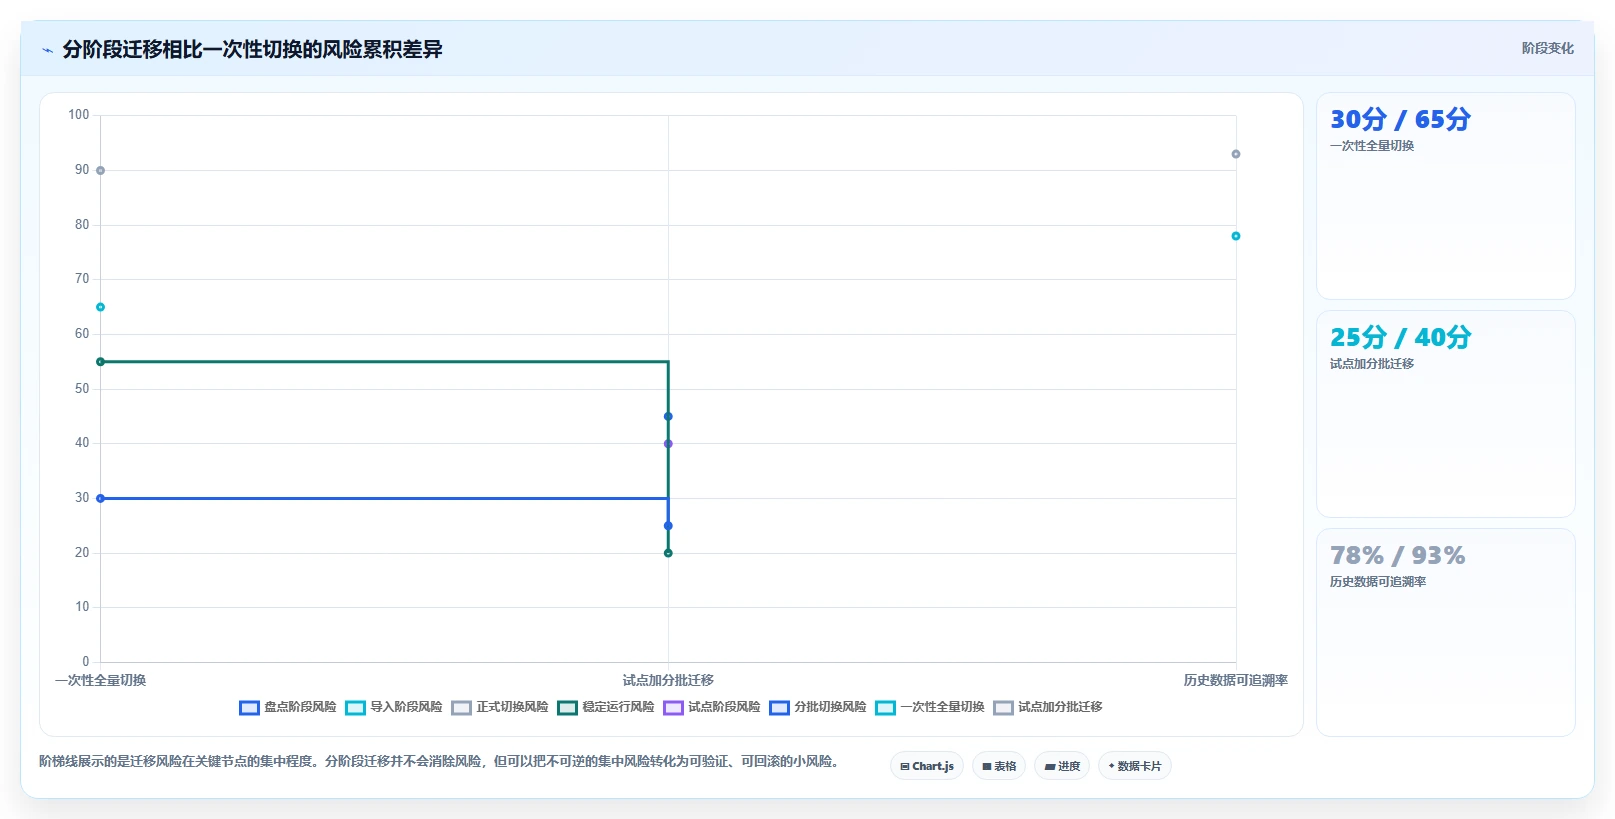Select the gray data point at 93
The height and width of the screenshot is (819, 1615).
point(1236,154)
